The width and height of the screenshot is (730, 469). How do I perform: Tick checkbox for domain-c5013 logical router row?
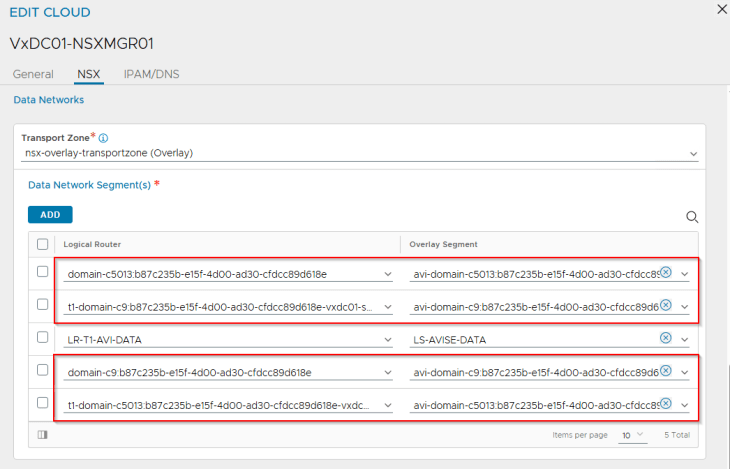click(42, 273)
